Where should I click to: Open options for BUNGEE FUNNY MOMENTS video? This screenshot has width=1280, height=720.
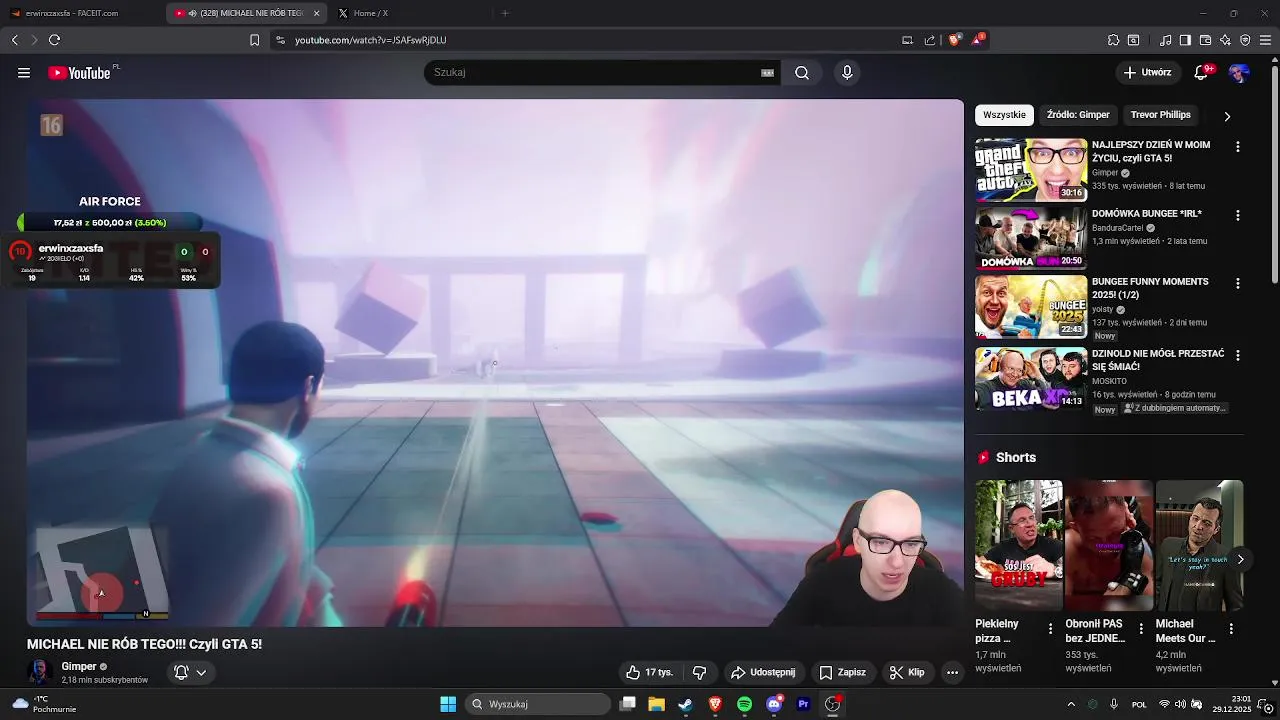click(x=1238, y=284)
